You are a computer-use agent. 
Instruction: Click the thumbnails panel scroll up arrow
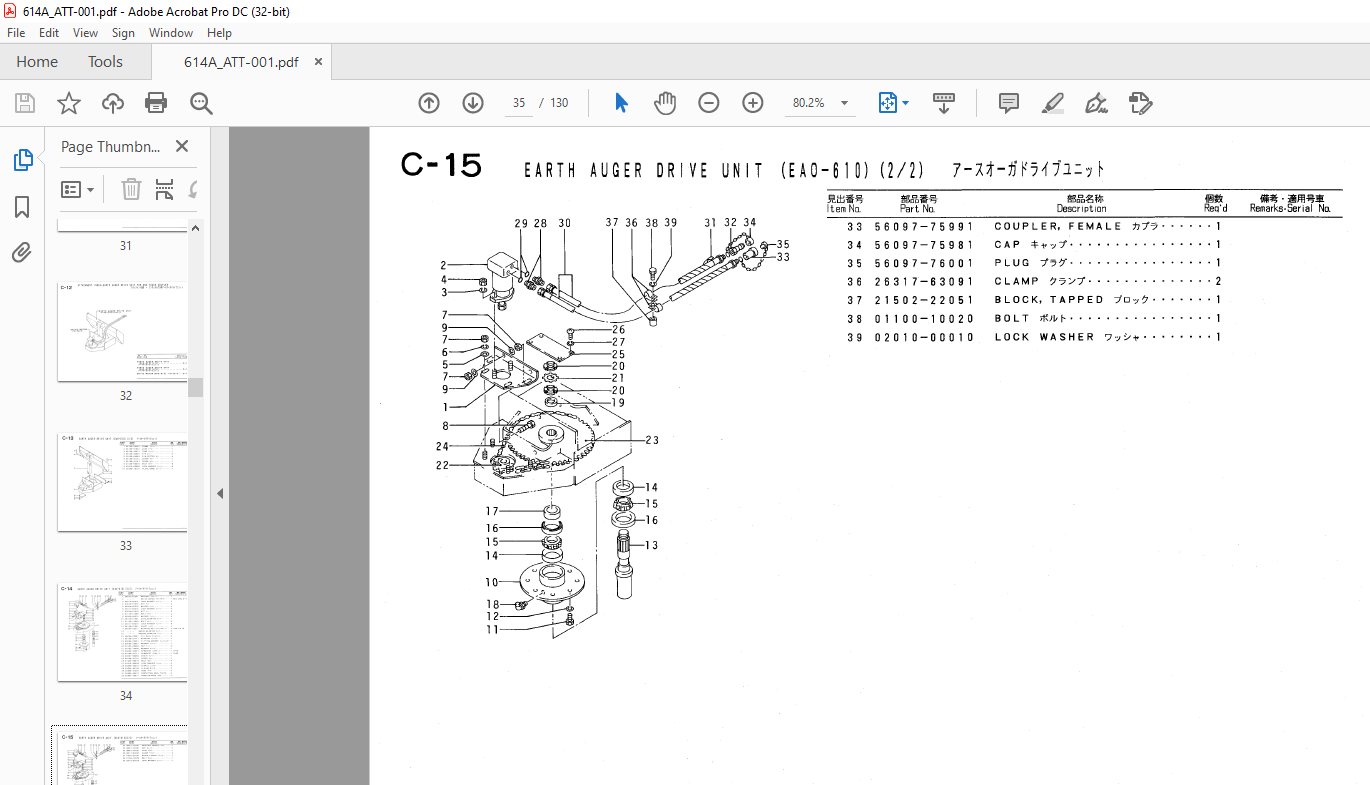click(196, 228)
